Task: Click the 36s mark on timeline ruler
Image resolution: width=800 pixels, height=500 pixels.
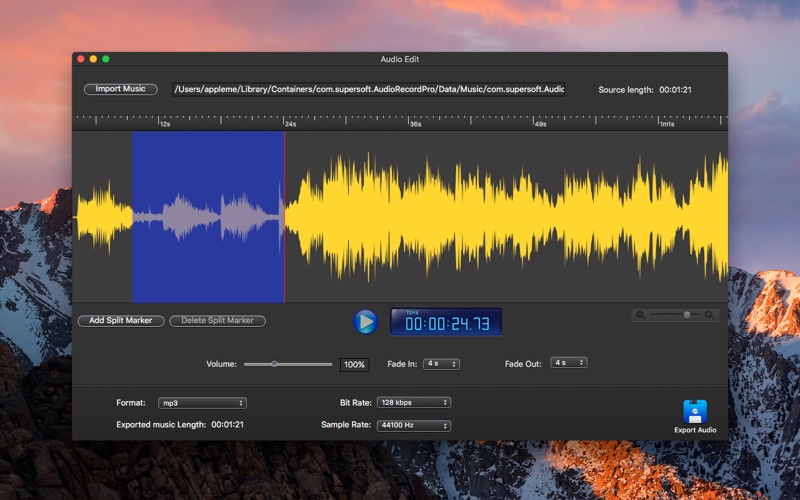Action: (x=412, y=124)
